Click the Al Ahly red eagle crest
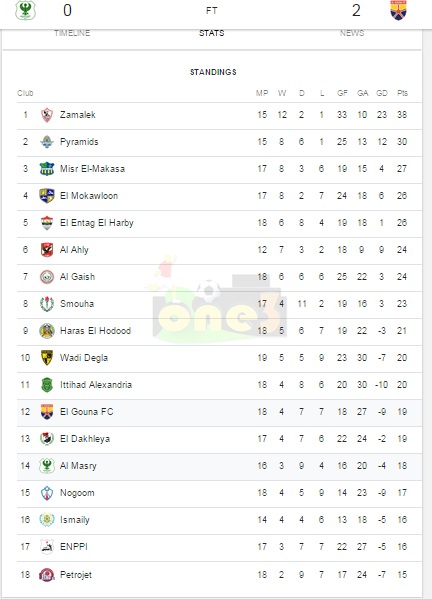432x599 pixels. tap(47, 250)
